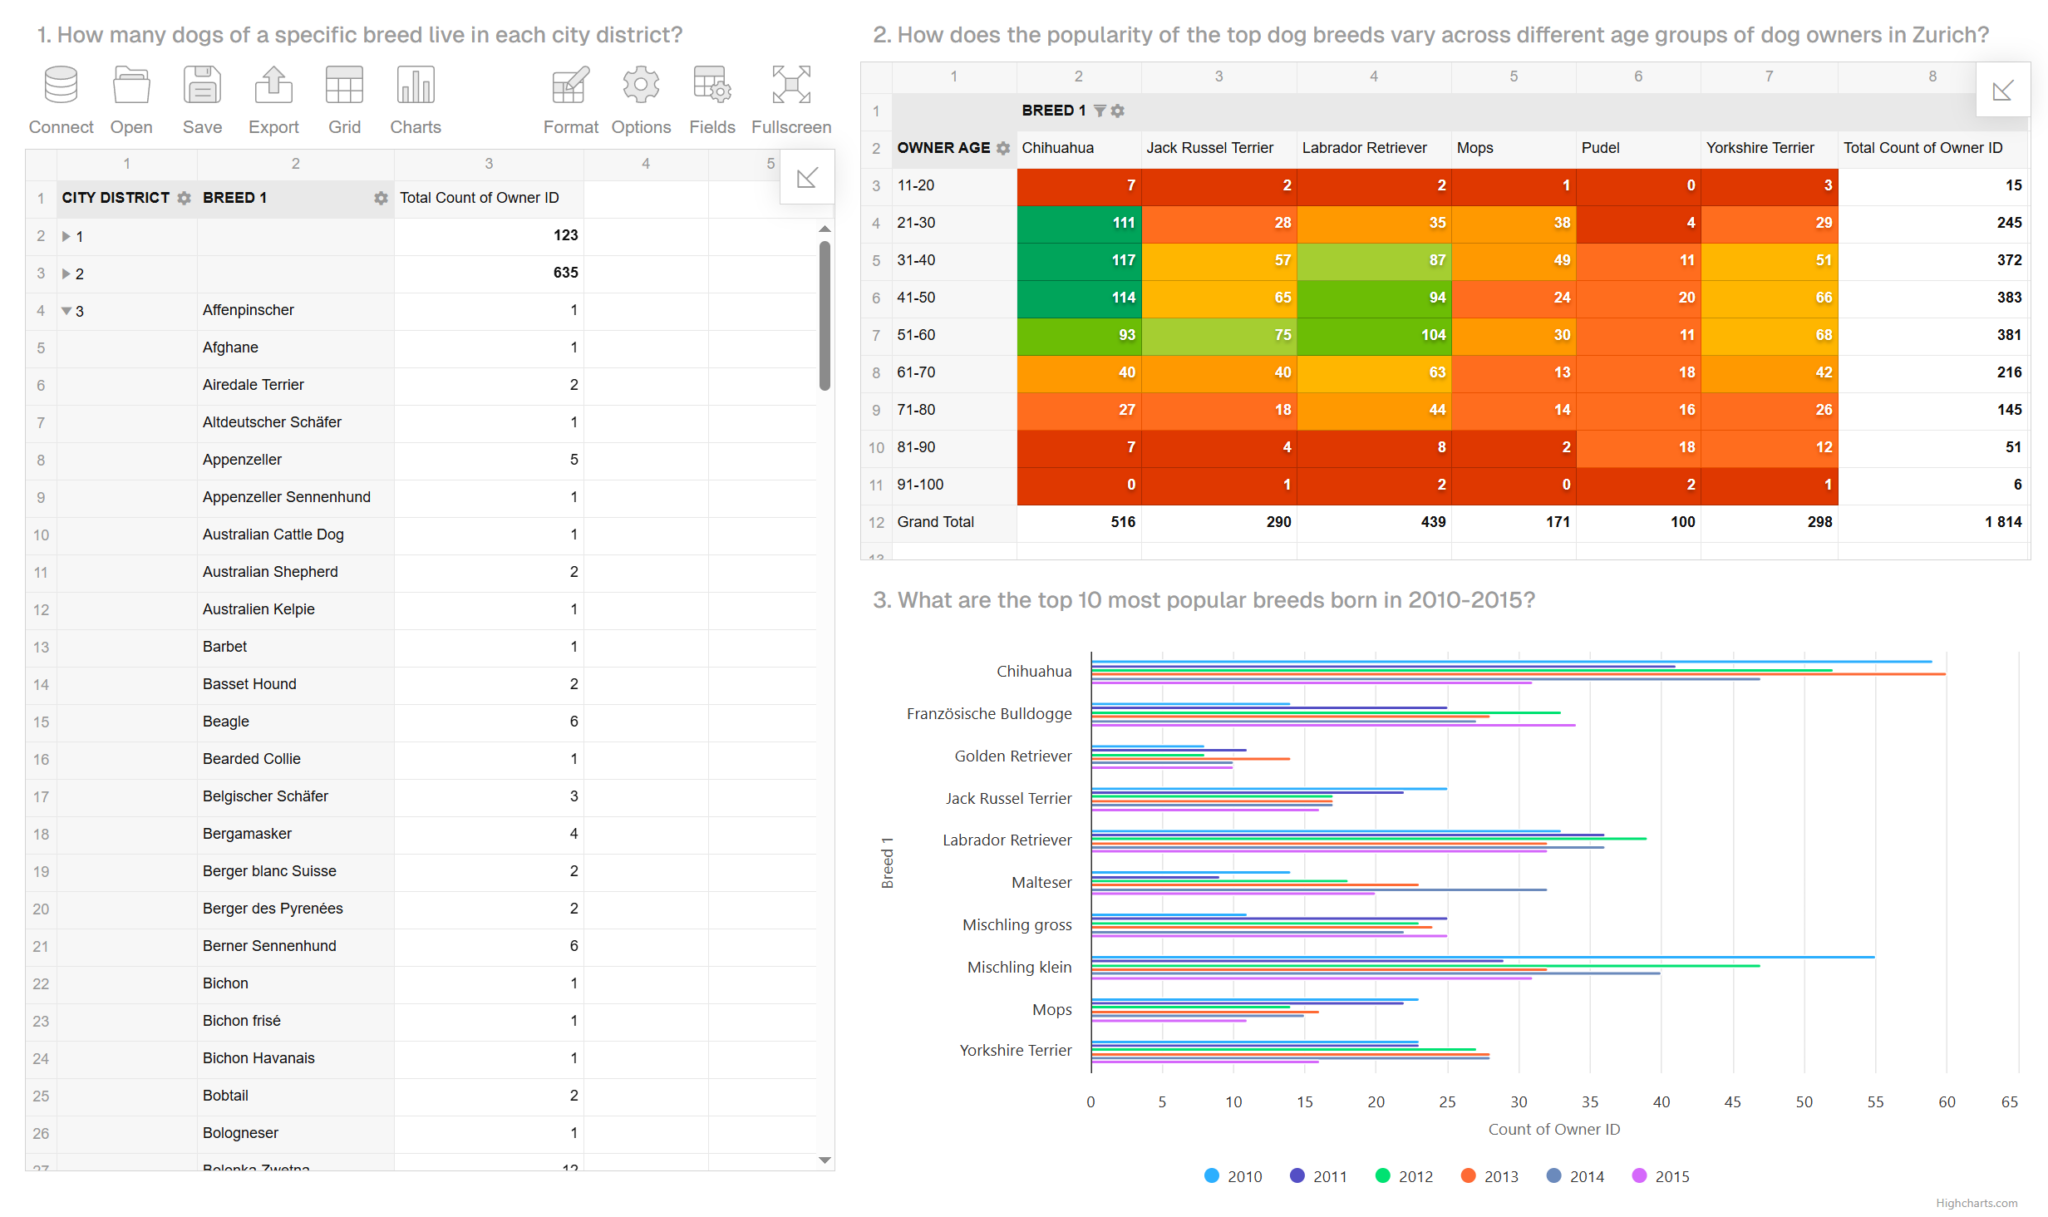
Task: Toggle the 2010 series in chart legend
Action: click(x=1232, y=1176)
